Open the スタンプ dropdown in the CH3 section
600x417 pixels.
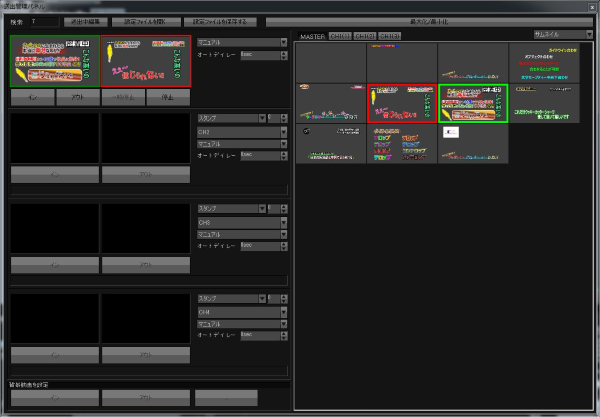(232, 208)
